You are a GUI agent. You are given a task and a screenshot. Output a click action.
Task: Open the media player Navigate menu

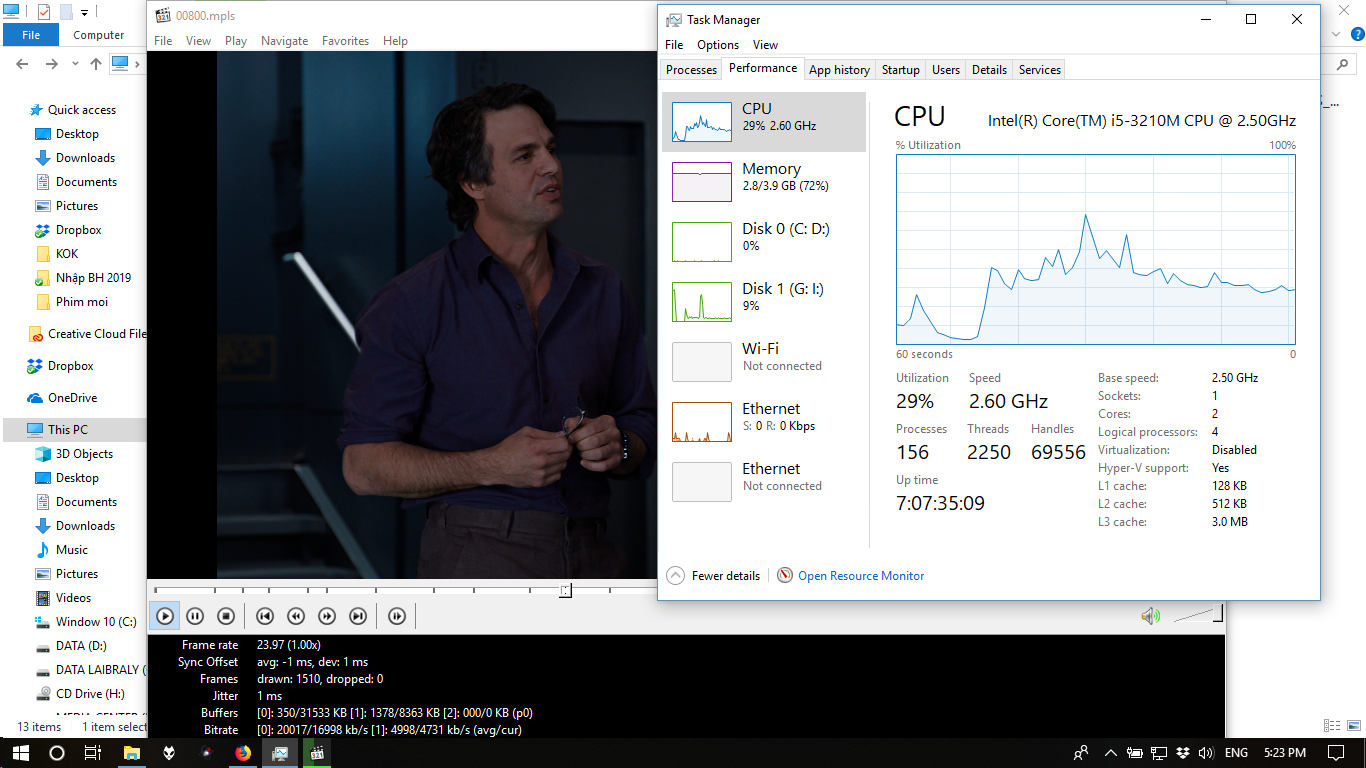click(x=284, y=41)
